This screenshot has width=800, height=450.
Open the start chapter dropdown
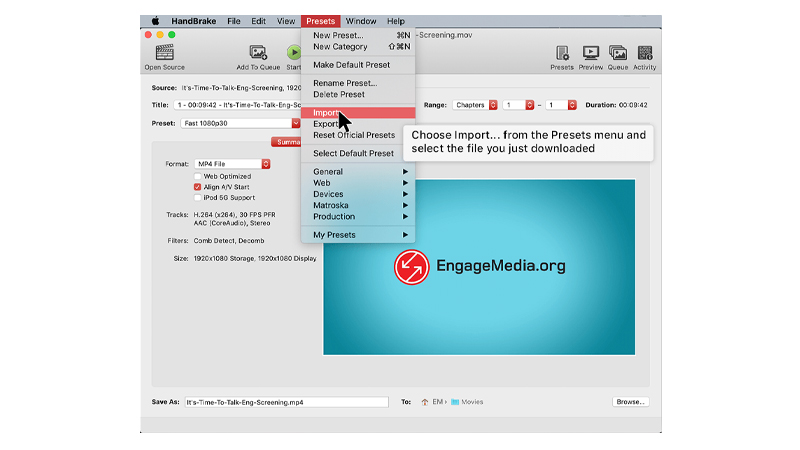coord(518,105)
